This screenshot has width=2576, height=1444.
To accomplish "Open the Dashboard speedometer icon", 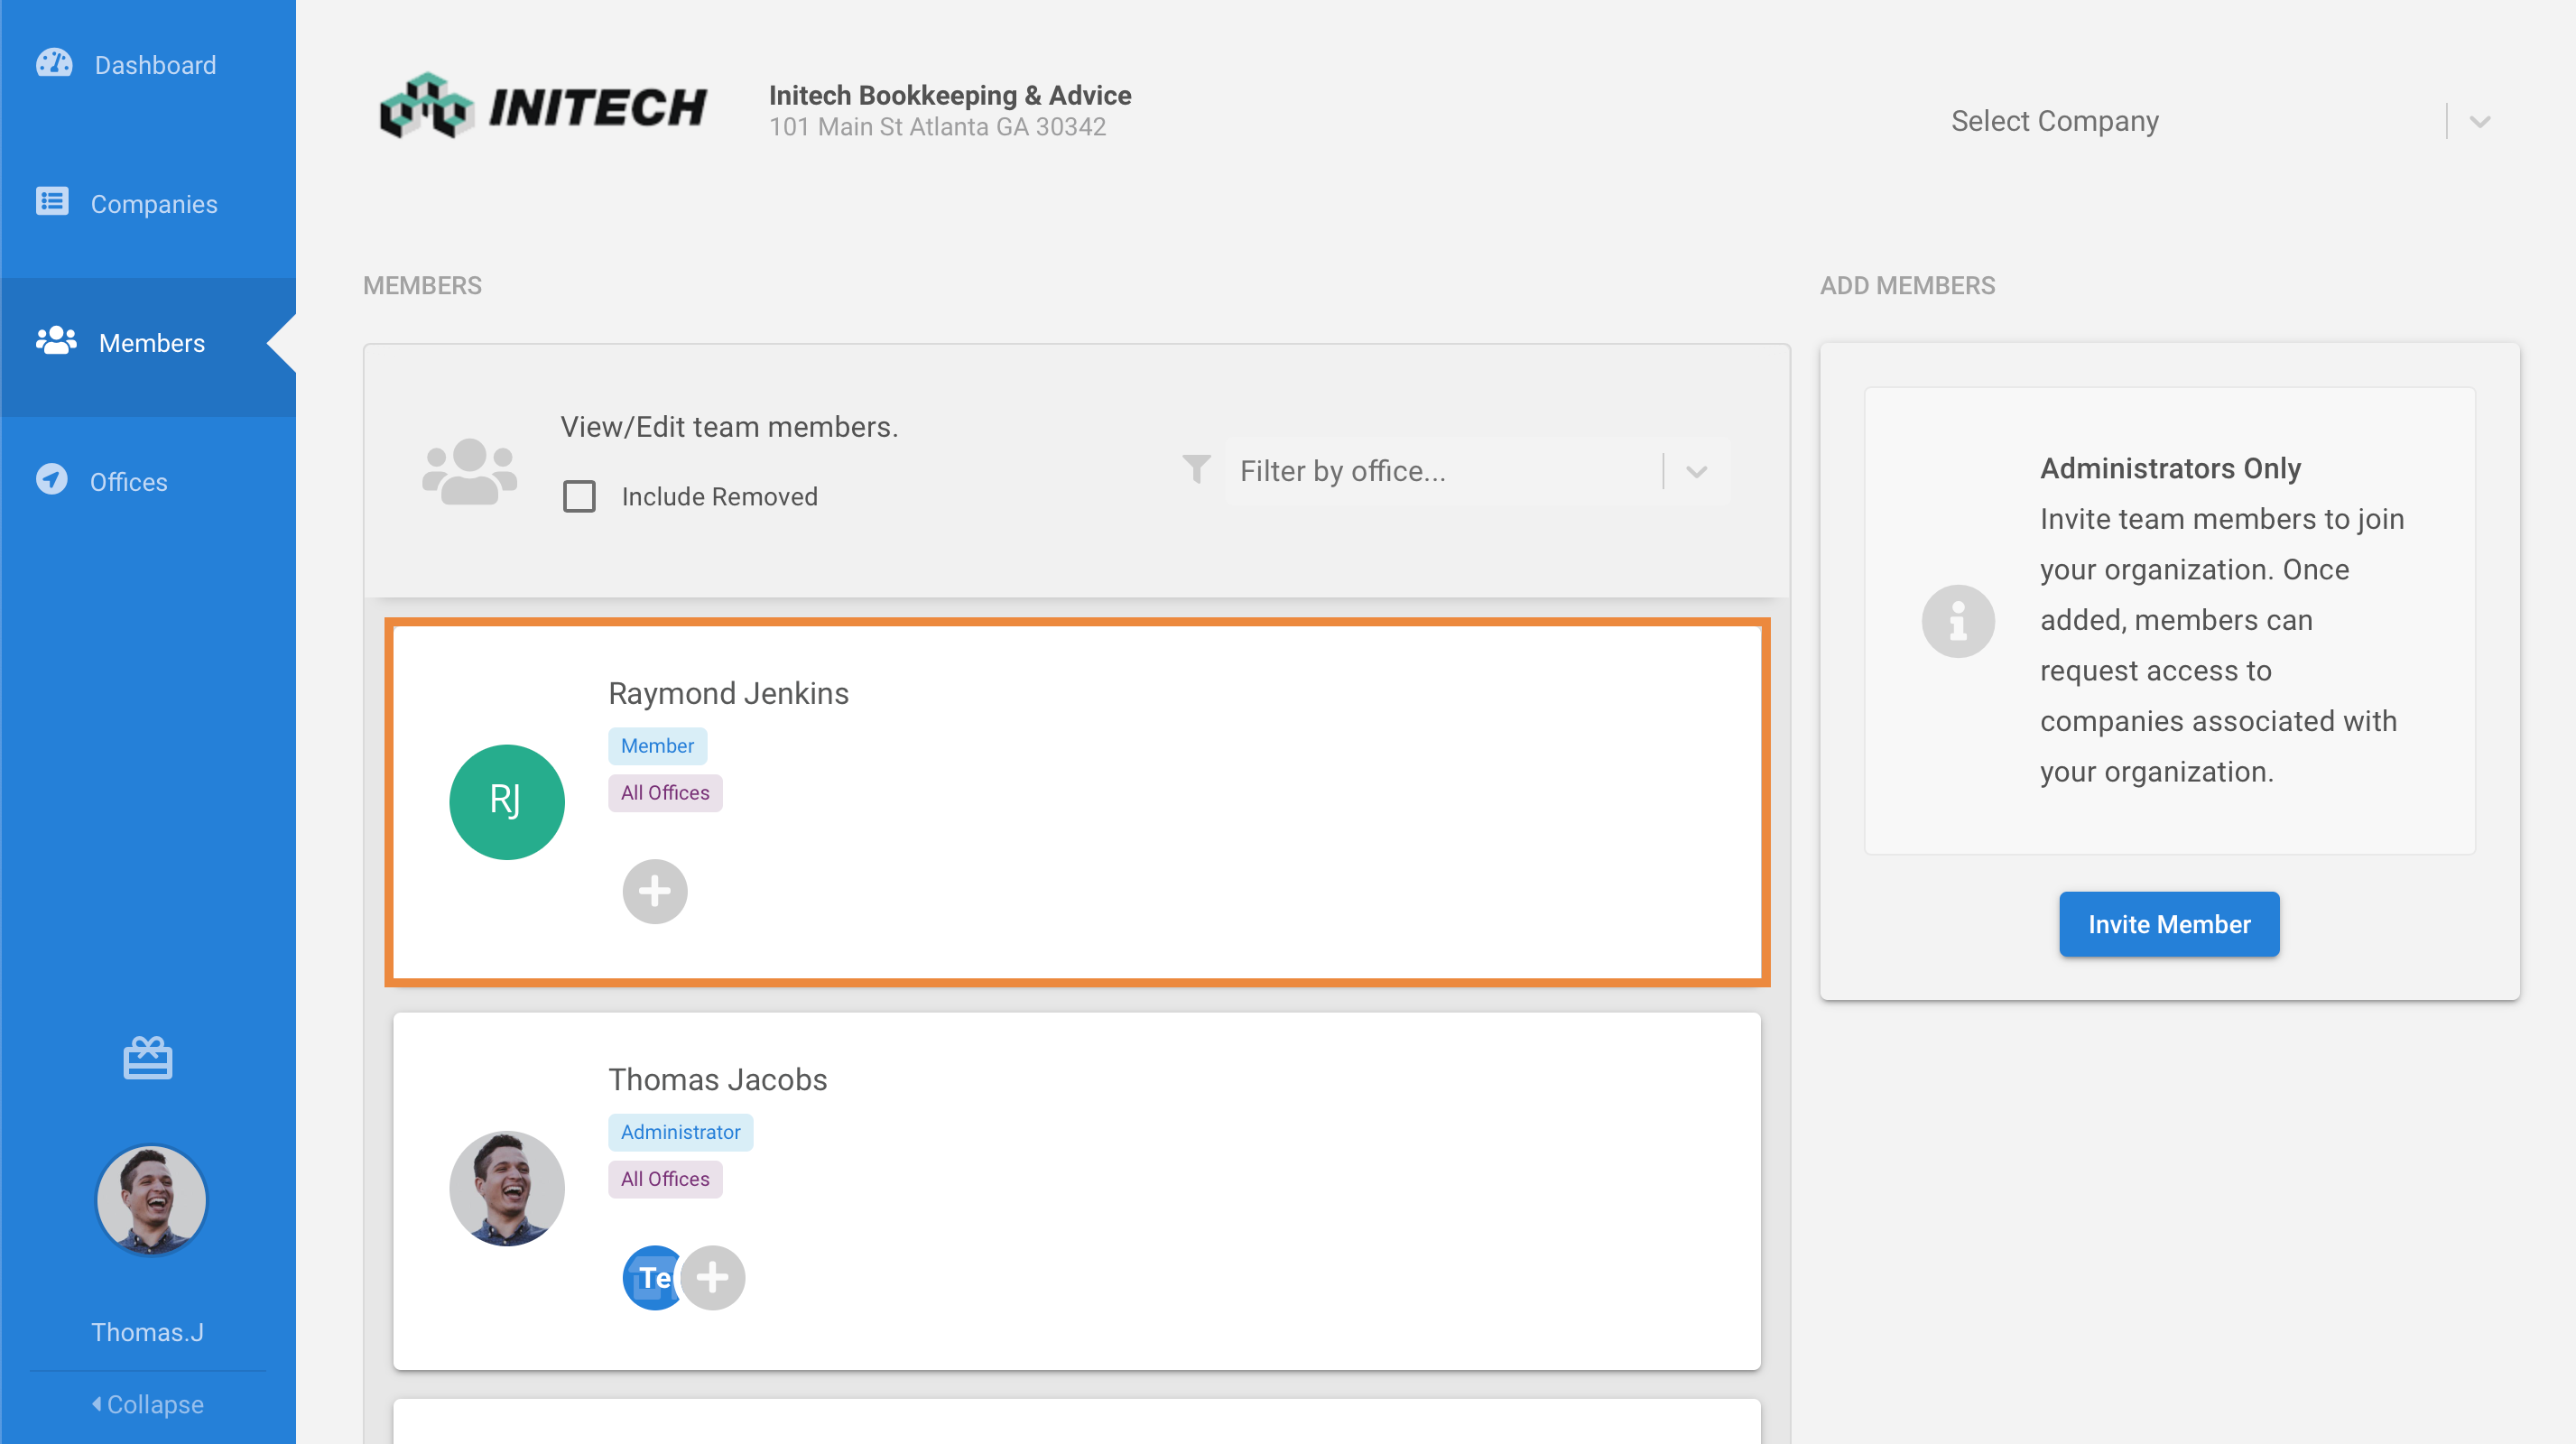I will point(54,64).
